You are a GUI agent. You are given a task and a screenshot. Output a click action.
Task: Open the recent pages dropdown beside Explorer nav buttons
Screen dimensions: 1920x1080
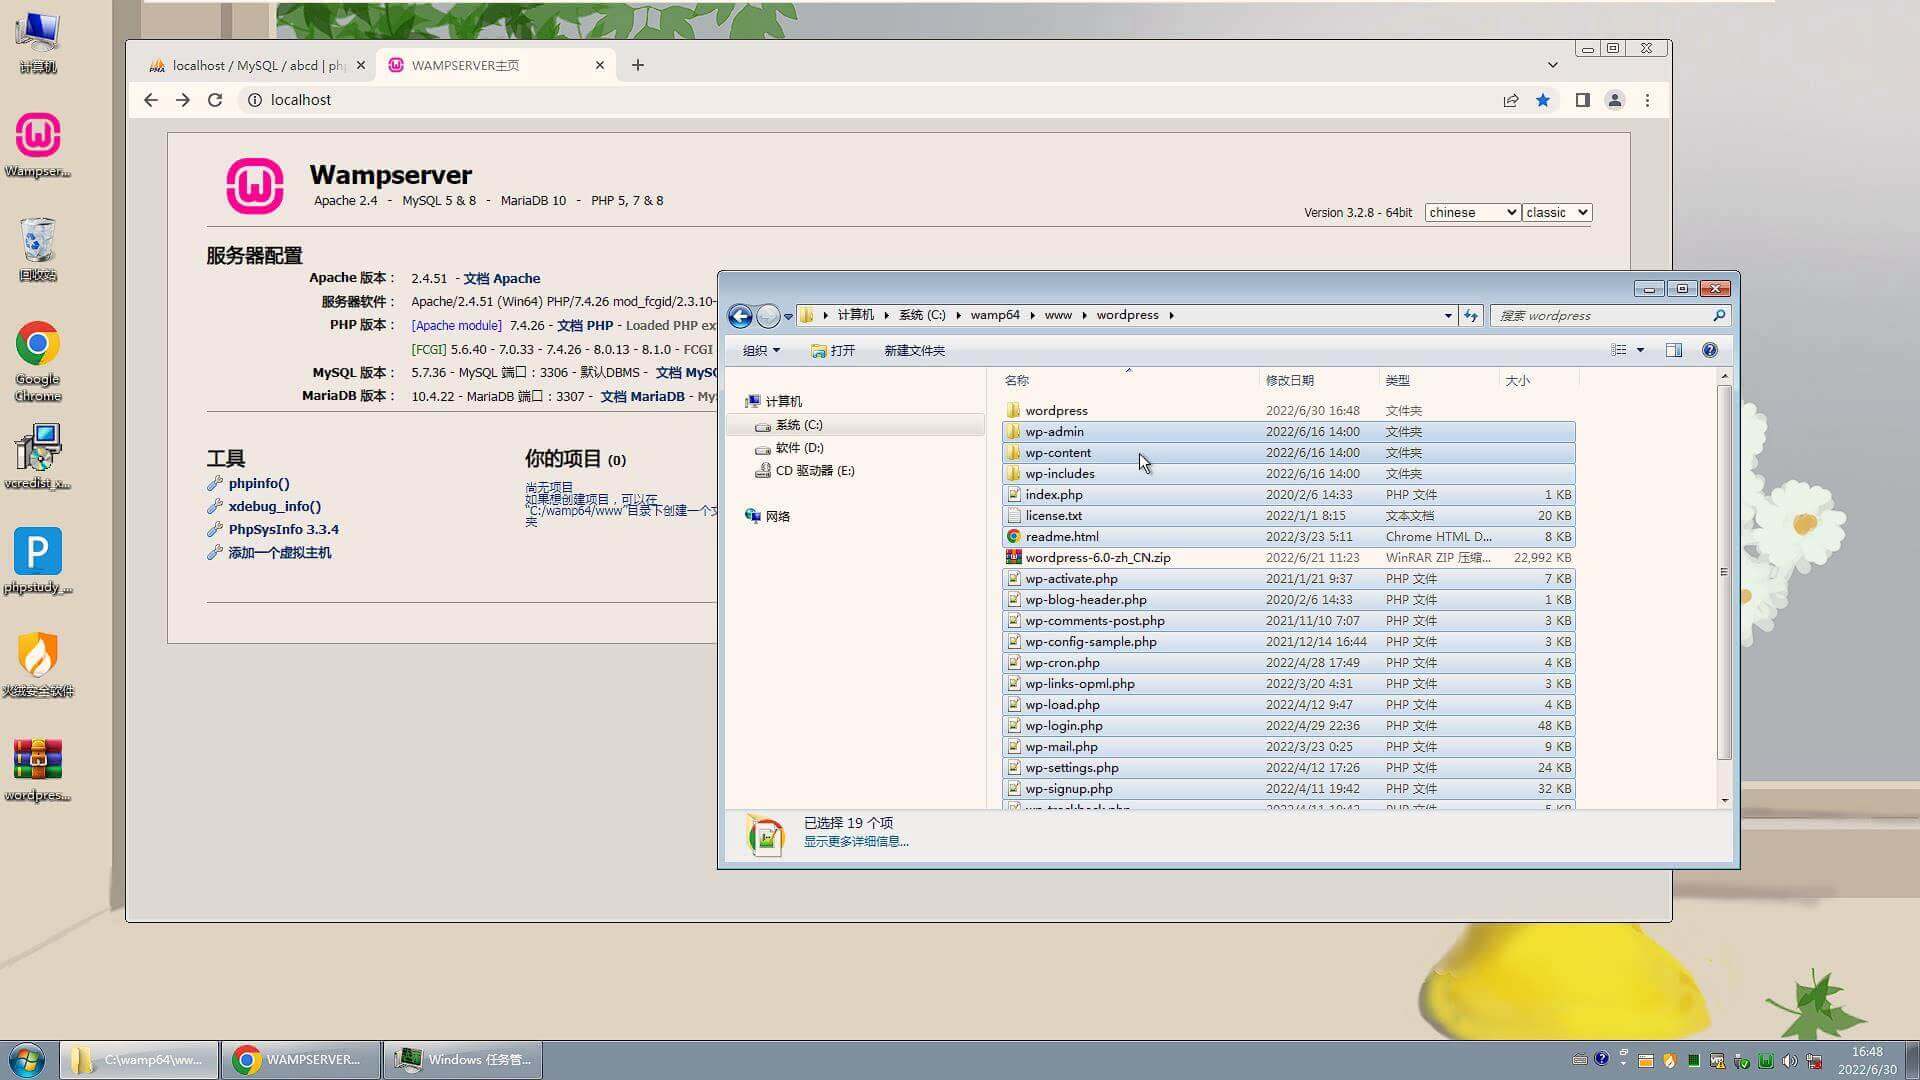click(788, 316)
